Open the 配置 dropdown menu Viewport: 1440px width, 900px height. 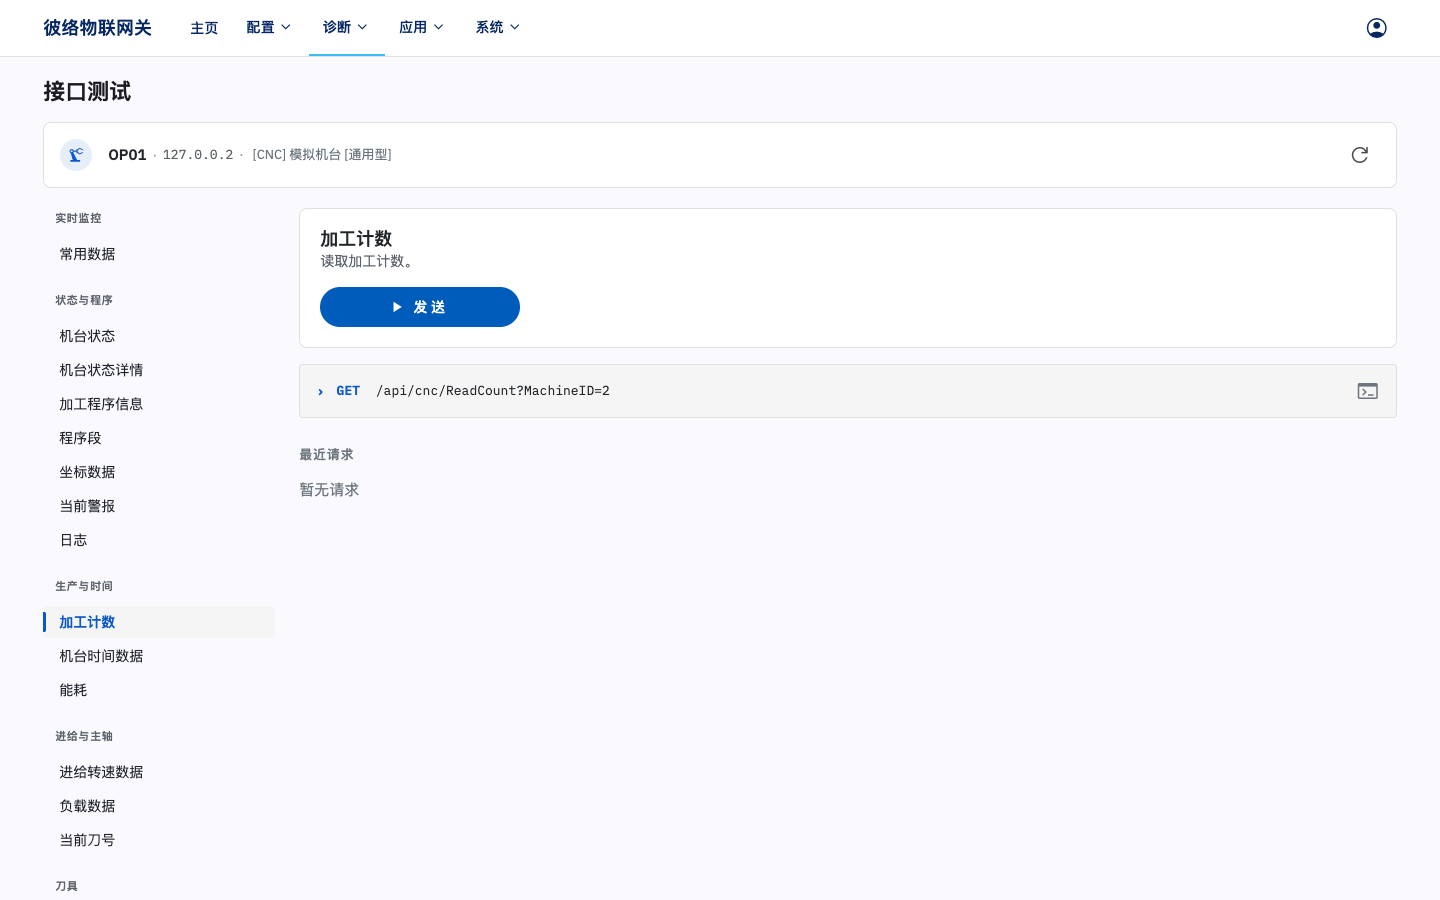pos(269,27)
